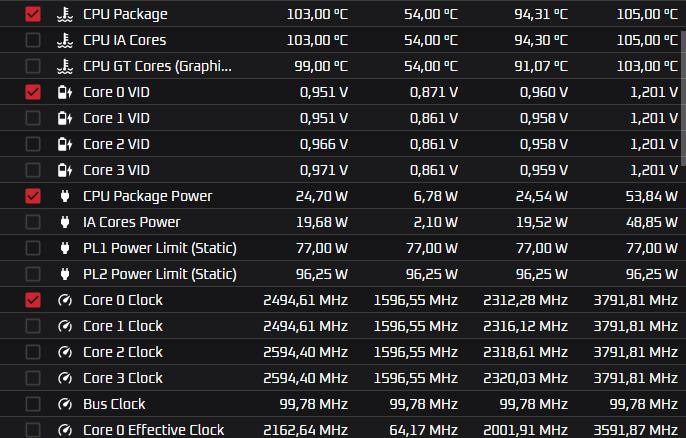
Task: Uncheck the Core 0 VID checkbox
Action: coord(33,92)
